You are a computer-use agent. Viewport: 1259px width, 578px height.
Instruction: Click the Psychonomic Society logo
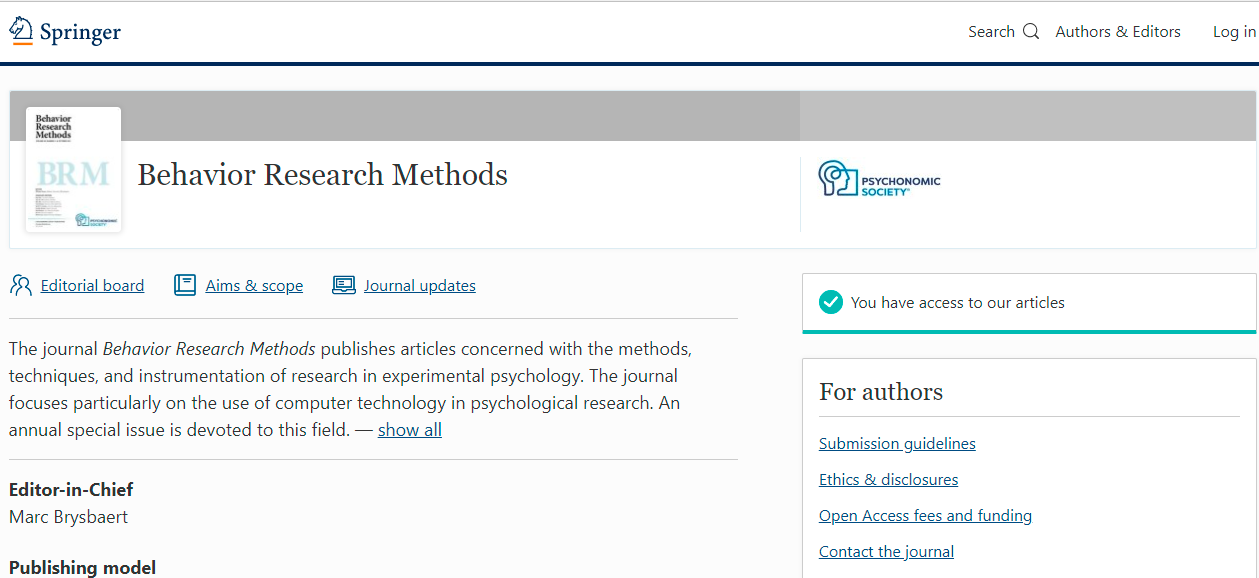point(879,179)
